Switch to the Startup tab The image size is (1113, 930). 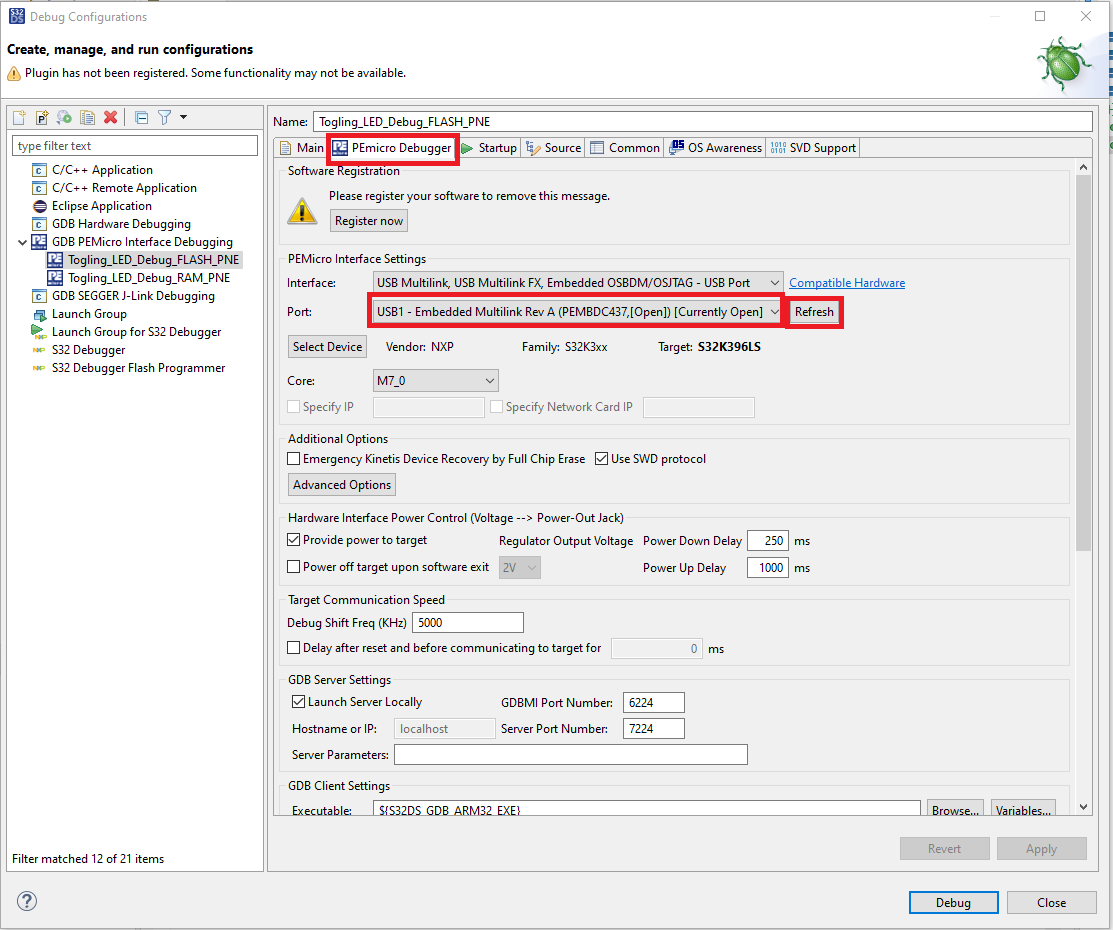pos(489,148)
